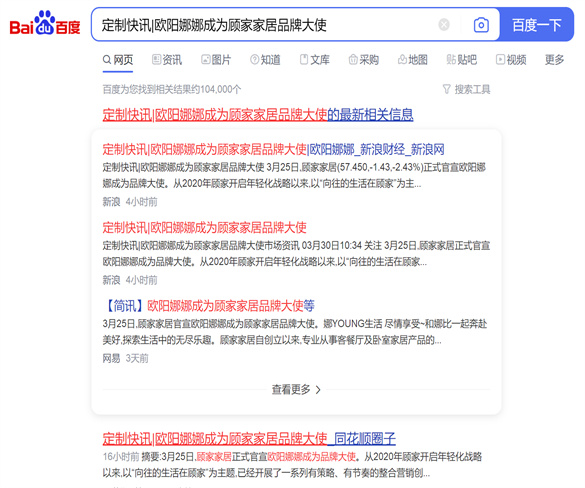The height and width of the screenshot is (488, 585).
Task: Click result count text 104,000个
Action: point(172,90)
